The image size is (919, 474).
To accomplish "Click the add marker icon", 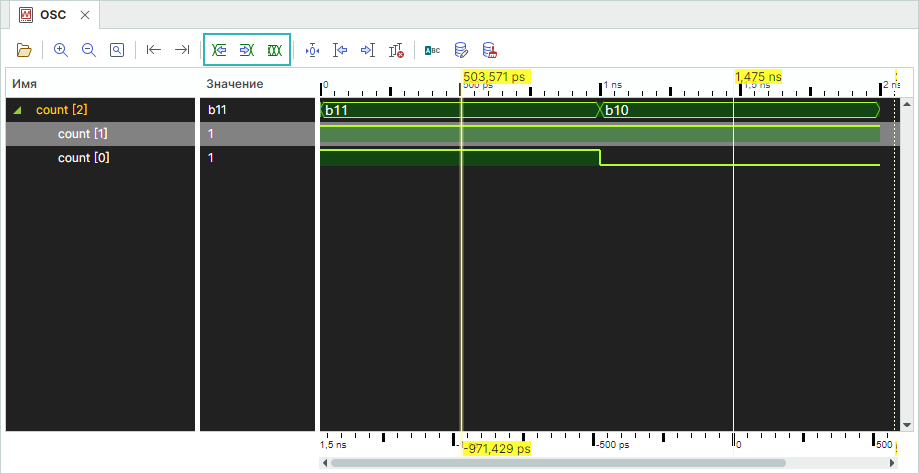I will [312, 50].
